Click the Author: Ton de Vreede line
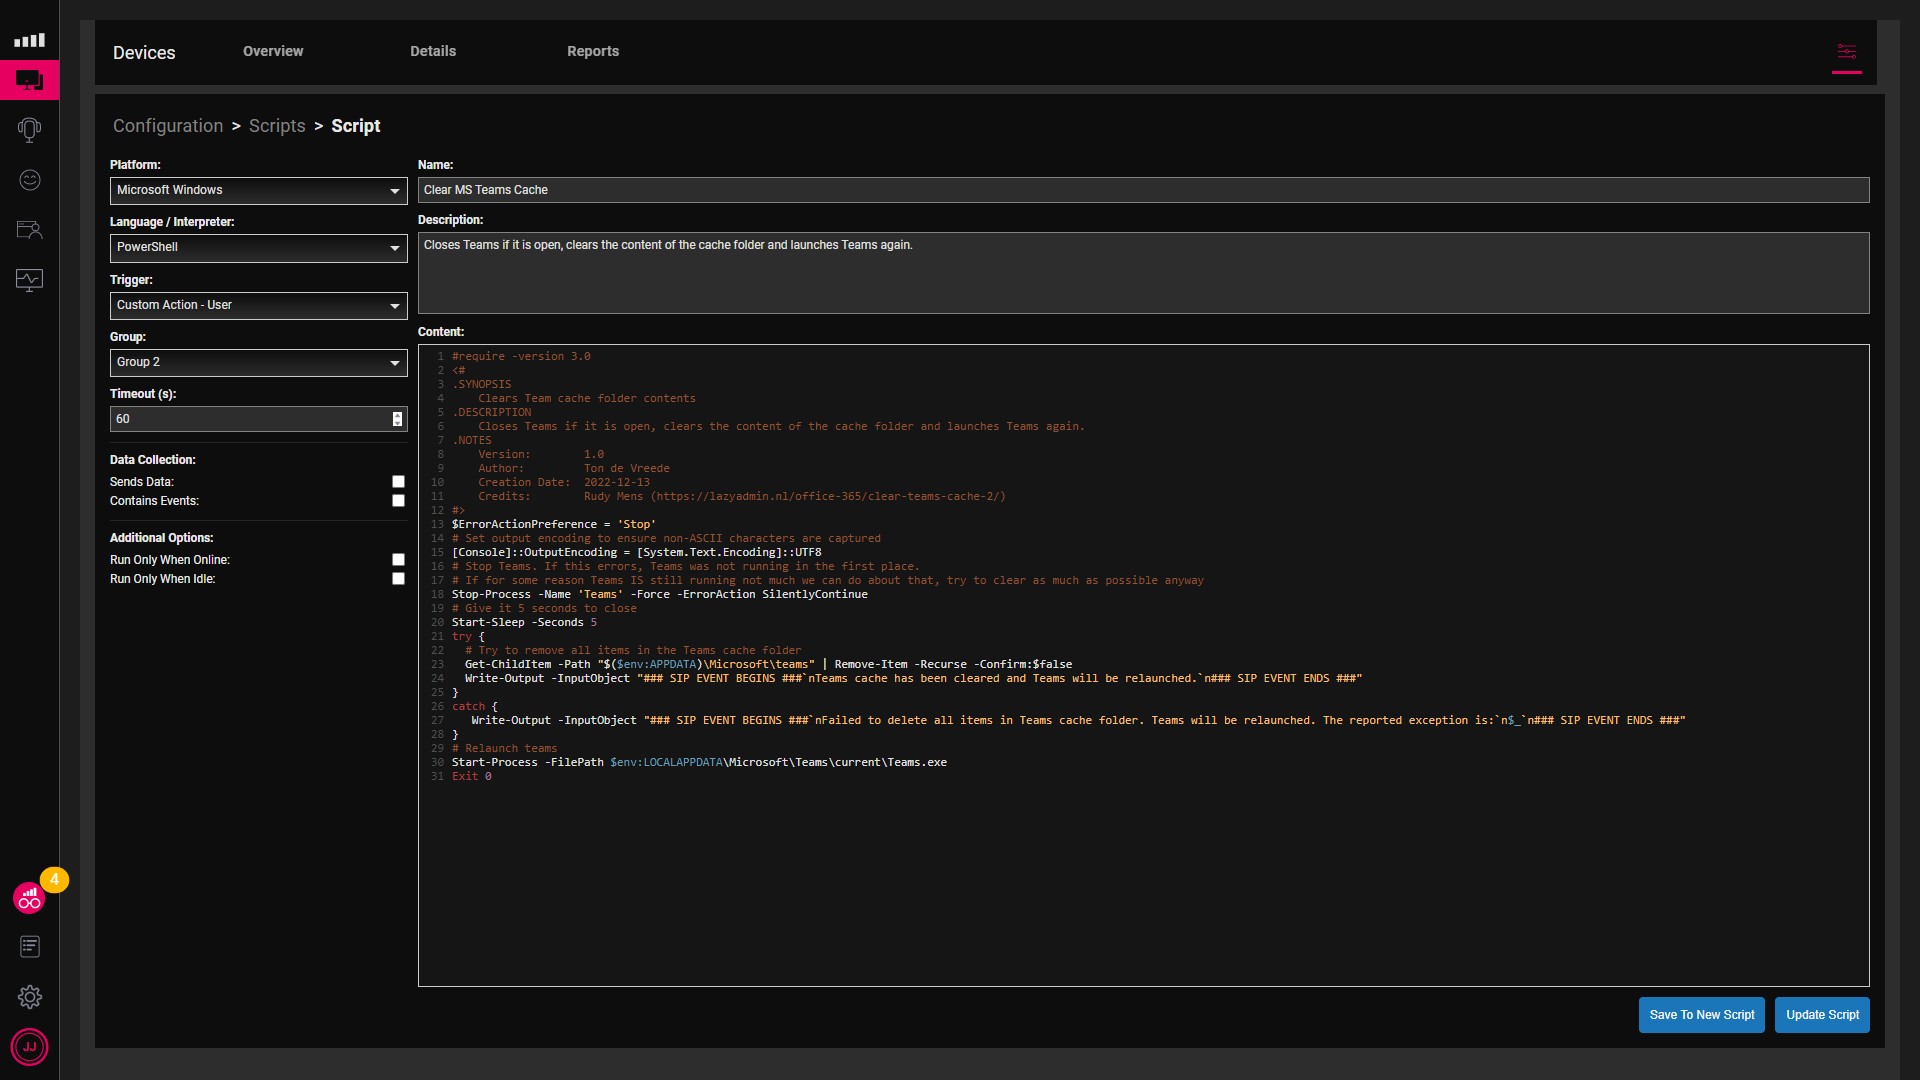 click(x=574, y=468)
